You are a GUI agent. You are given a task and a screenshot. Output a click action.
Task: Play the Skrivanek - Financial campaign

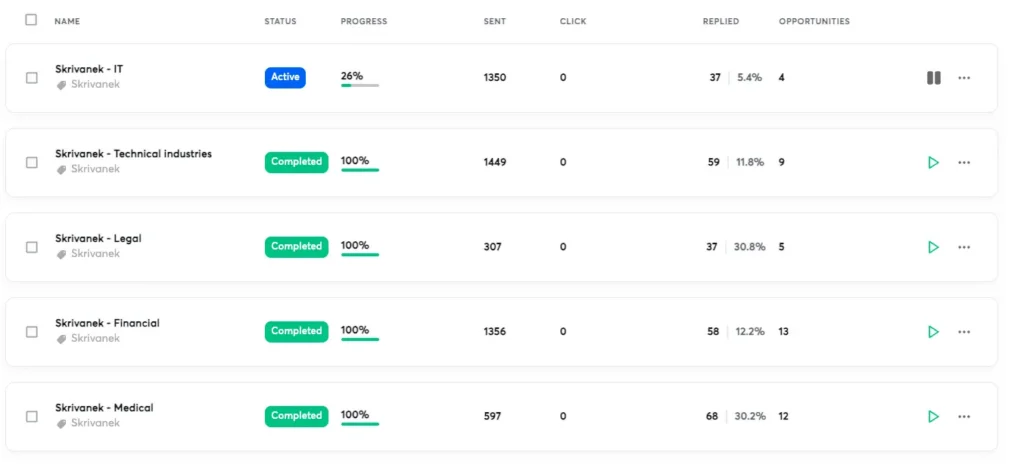click(933, 331)
